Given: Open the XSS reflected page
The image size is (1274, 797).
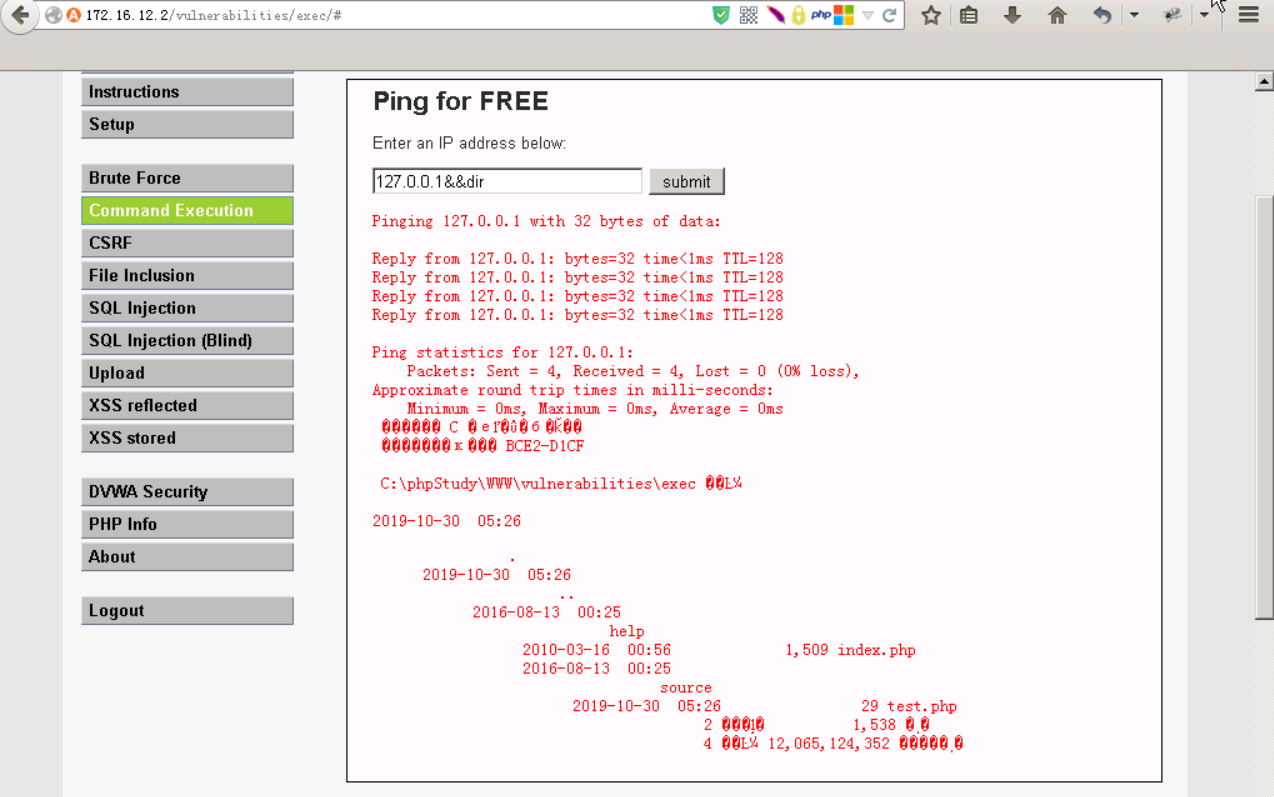Looking at the screenshot, I should [187, 406].
